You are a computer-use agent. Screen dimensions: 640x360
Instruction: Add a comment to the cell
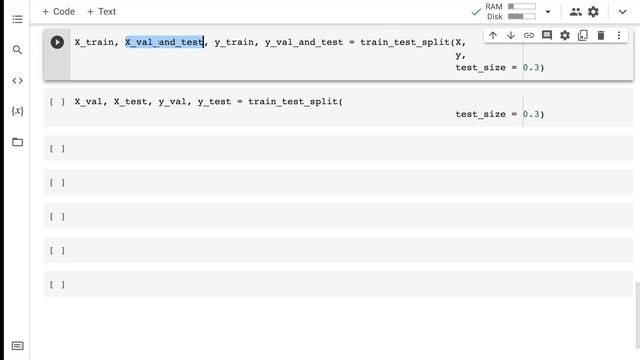click(x=547, y=36)
